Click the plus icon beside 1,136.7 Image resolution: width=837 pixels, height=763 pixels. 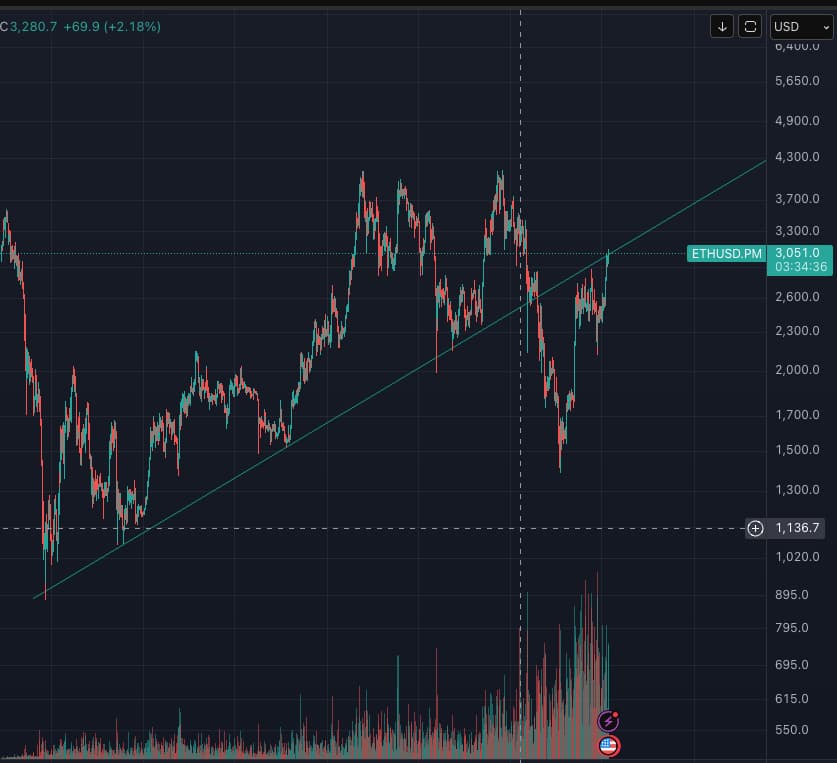point(756,528)
